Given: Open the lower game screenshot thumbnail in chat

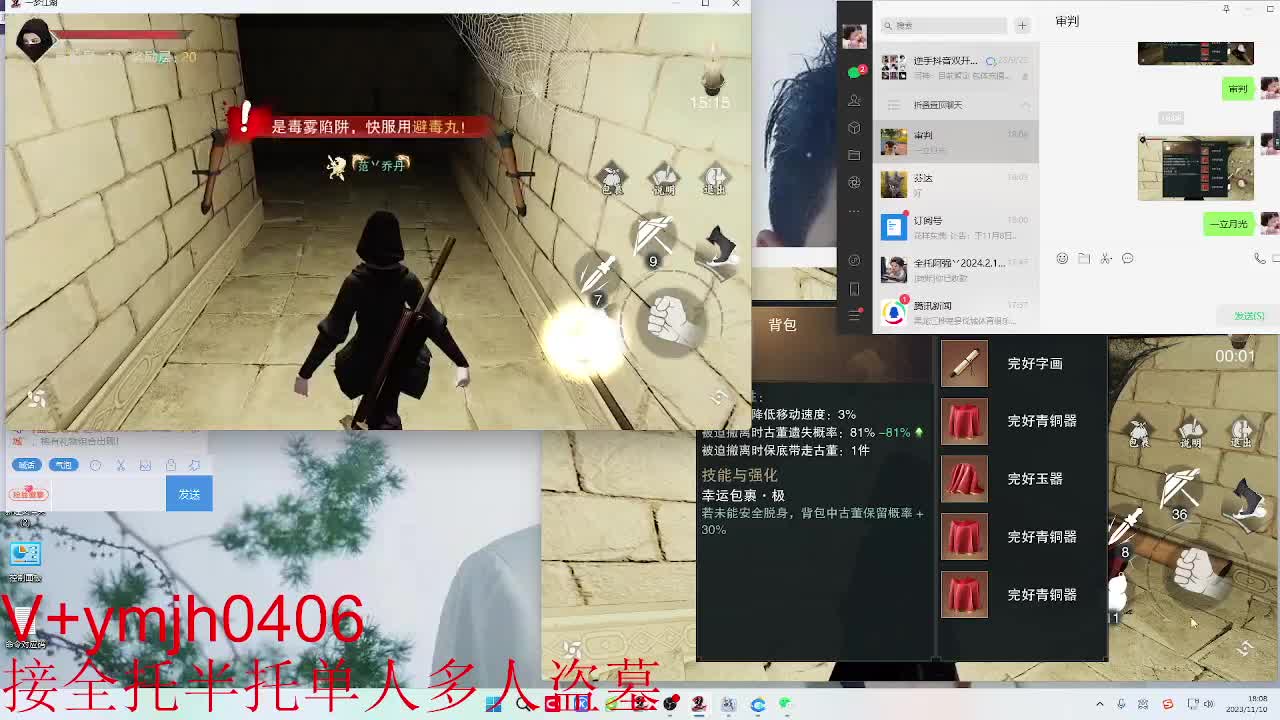Looking at the screenshot, I should (1195, 167).
